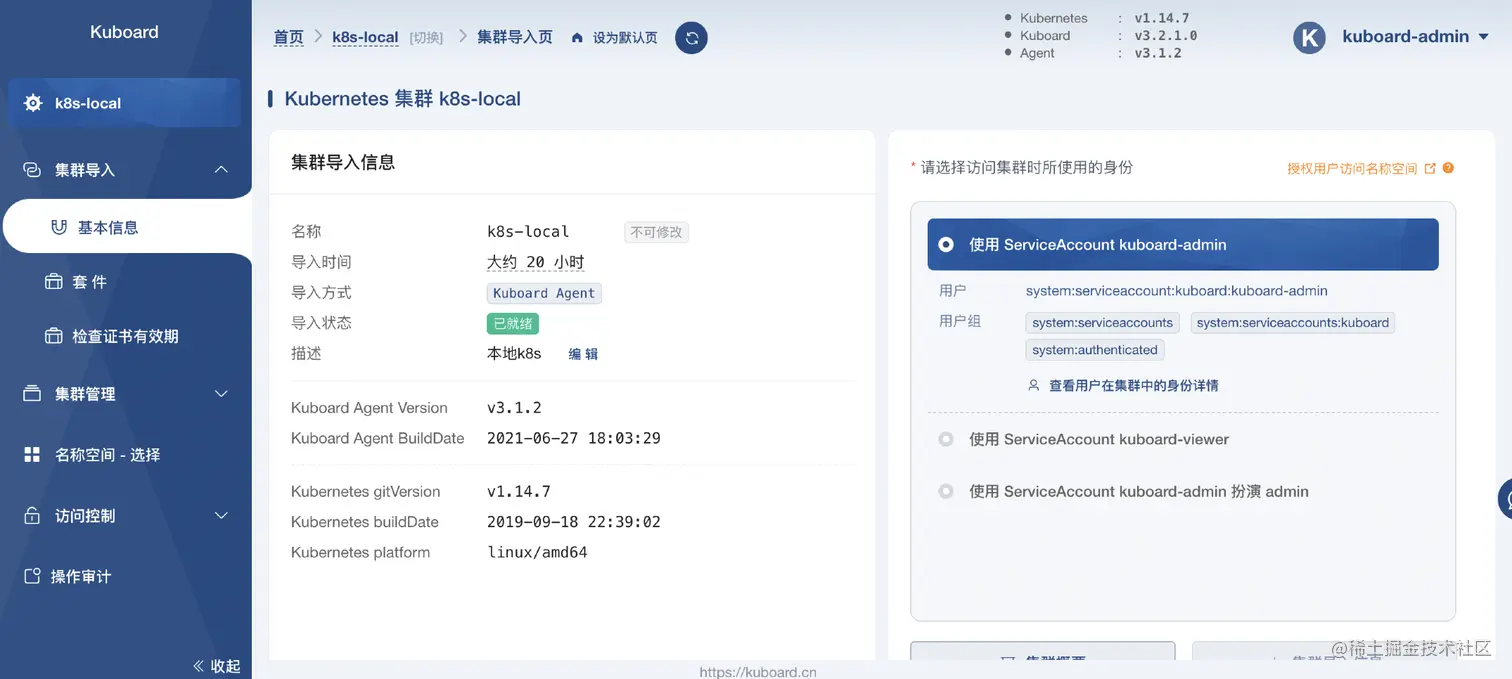Click the 集群导入页 breadcrumb text
The height and width of the screenshot is (679, 1512).
point(515,37)
